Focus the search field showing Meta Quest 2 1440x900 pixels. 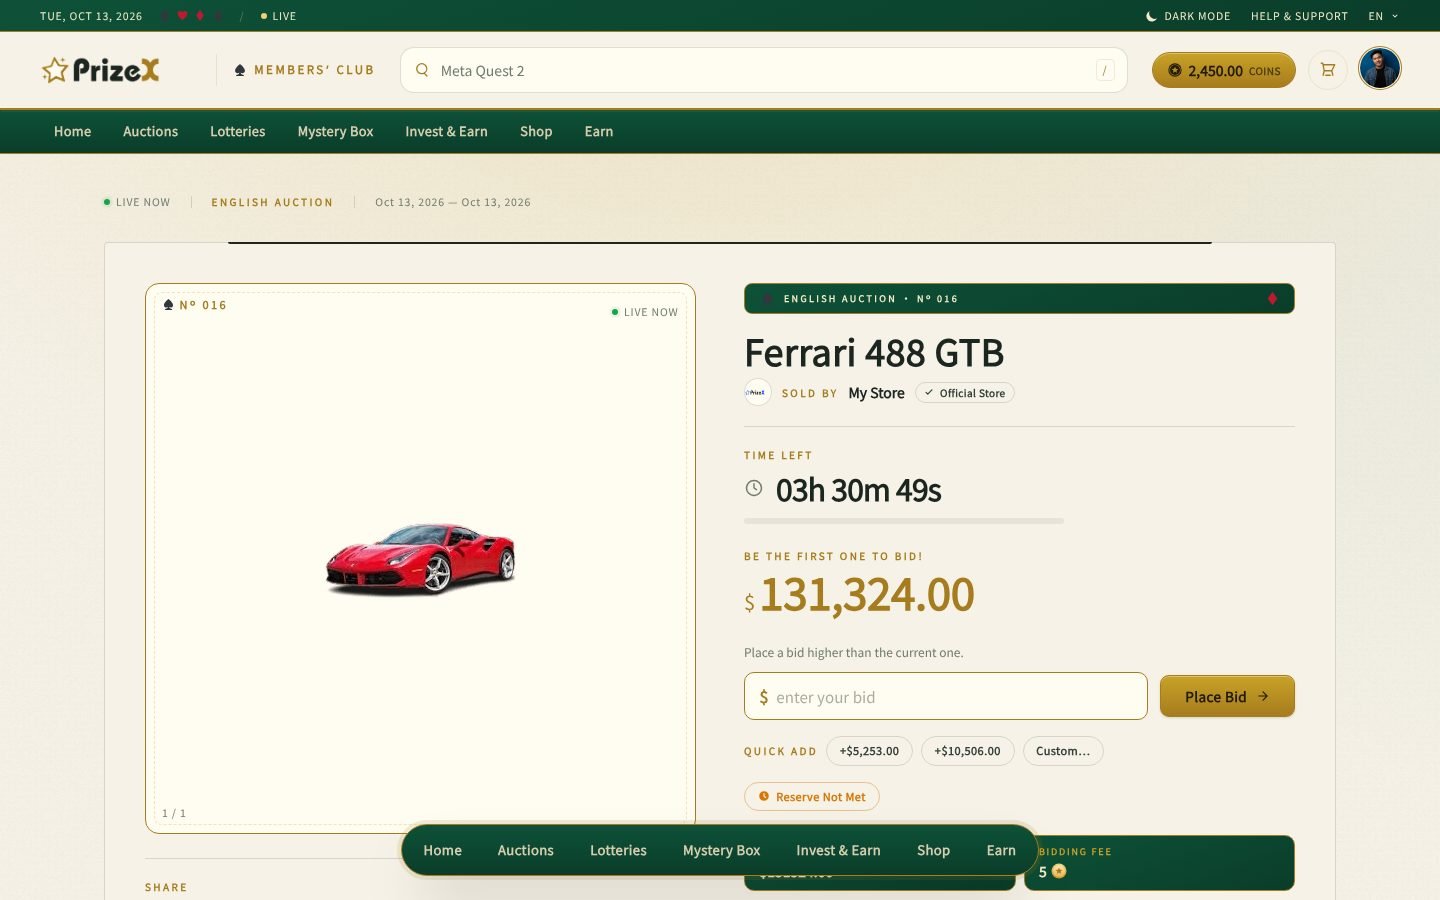pos(764,70)
